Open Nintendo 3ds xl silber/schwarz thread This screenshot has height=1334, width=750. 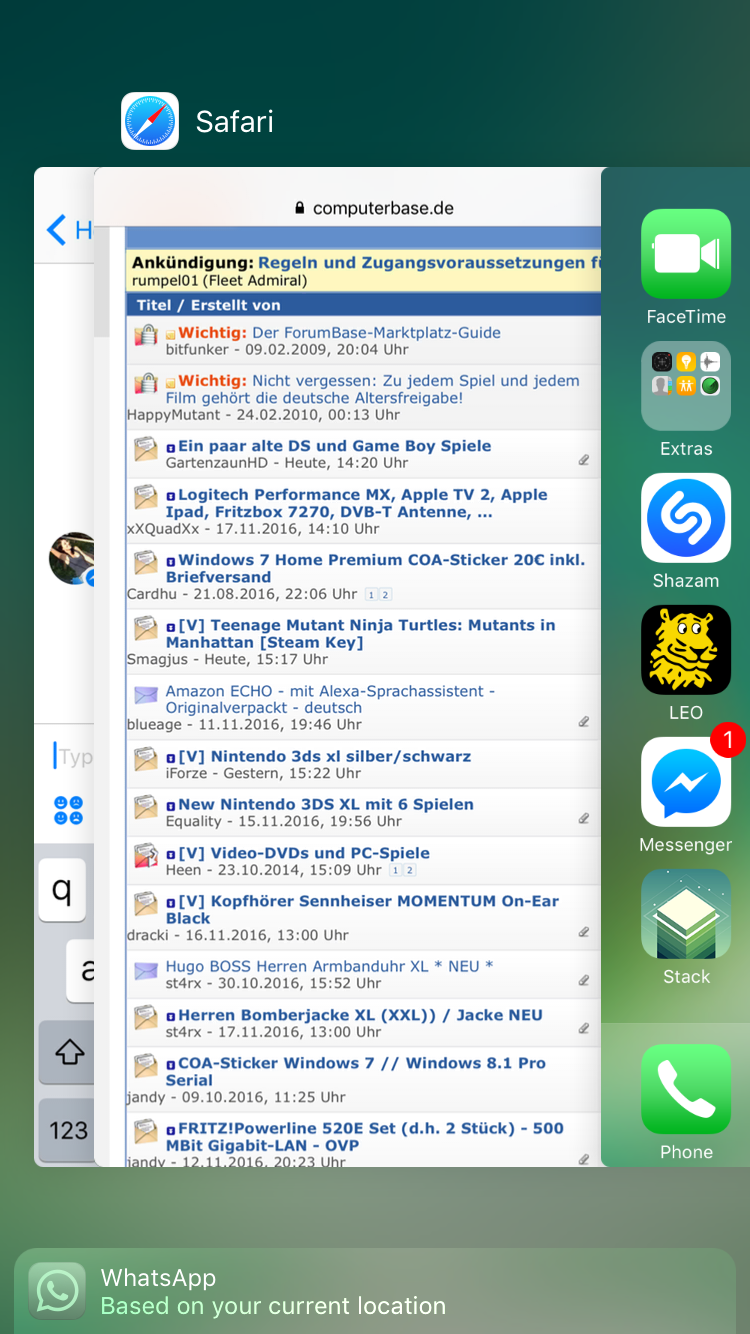click(324, 756)
